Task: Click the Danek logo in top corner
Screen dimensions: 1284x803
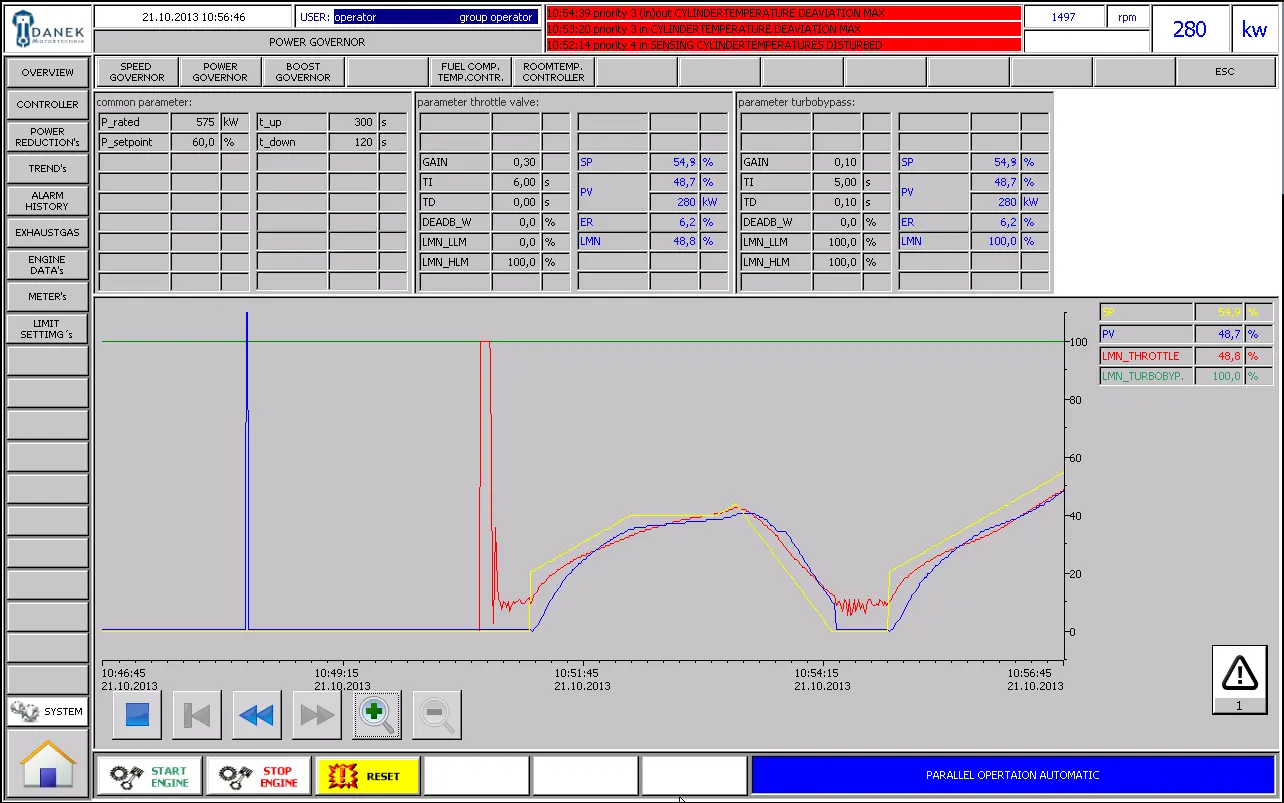Action: [x=47, y=28]
